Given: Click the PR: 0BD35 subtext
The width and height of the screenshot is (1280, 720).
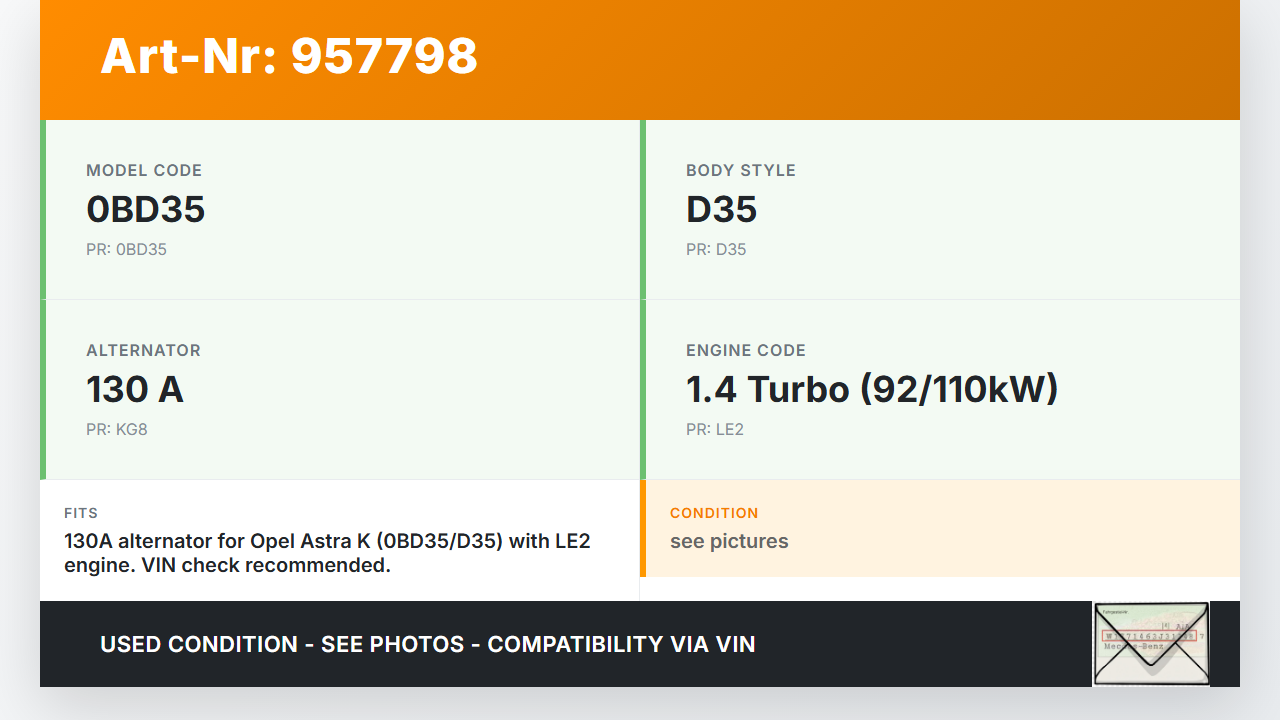Looking at the screenshot, I should click(x=126, y=249).
